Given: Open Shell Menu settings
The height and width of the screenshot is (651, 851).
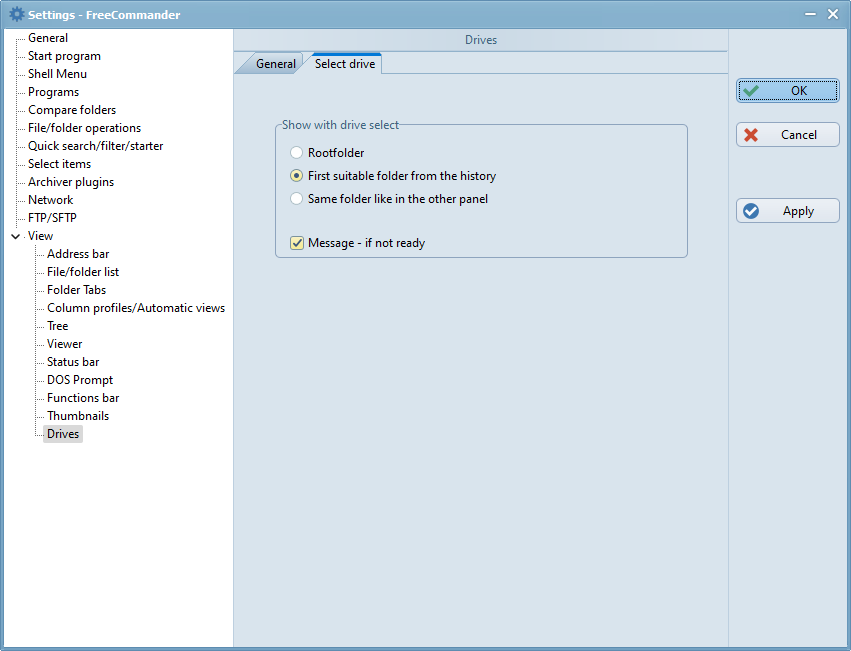Looking at the screenshot, I should tap(57, 74).
